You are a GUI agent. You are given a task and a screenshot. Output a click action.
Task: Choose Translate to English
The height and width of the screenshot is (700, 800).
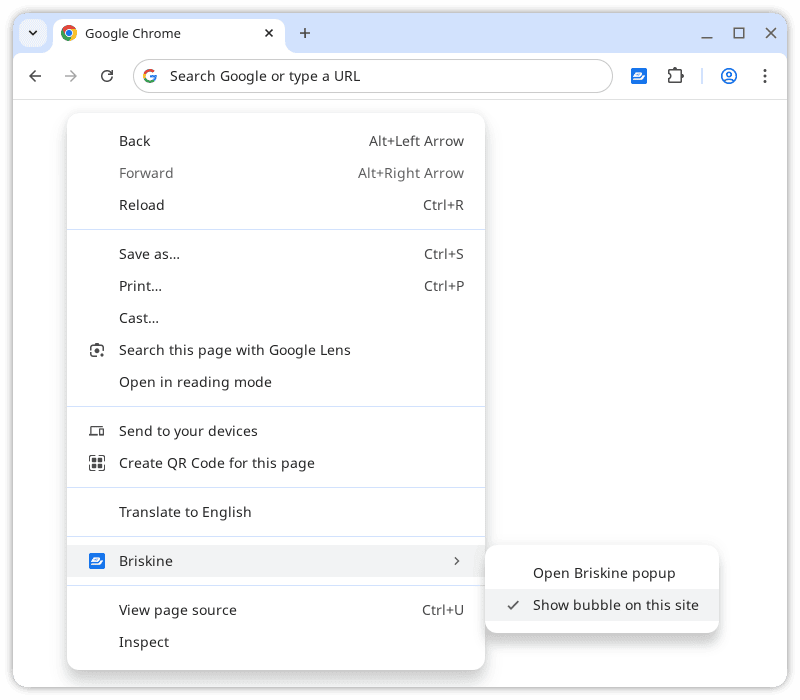(185, 511)
